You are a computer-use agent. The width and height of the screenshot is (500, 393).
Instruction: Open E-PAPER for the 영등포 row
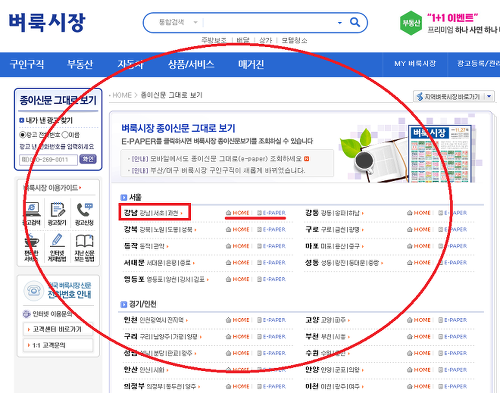pyautogui.click(x=271, y=279)
